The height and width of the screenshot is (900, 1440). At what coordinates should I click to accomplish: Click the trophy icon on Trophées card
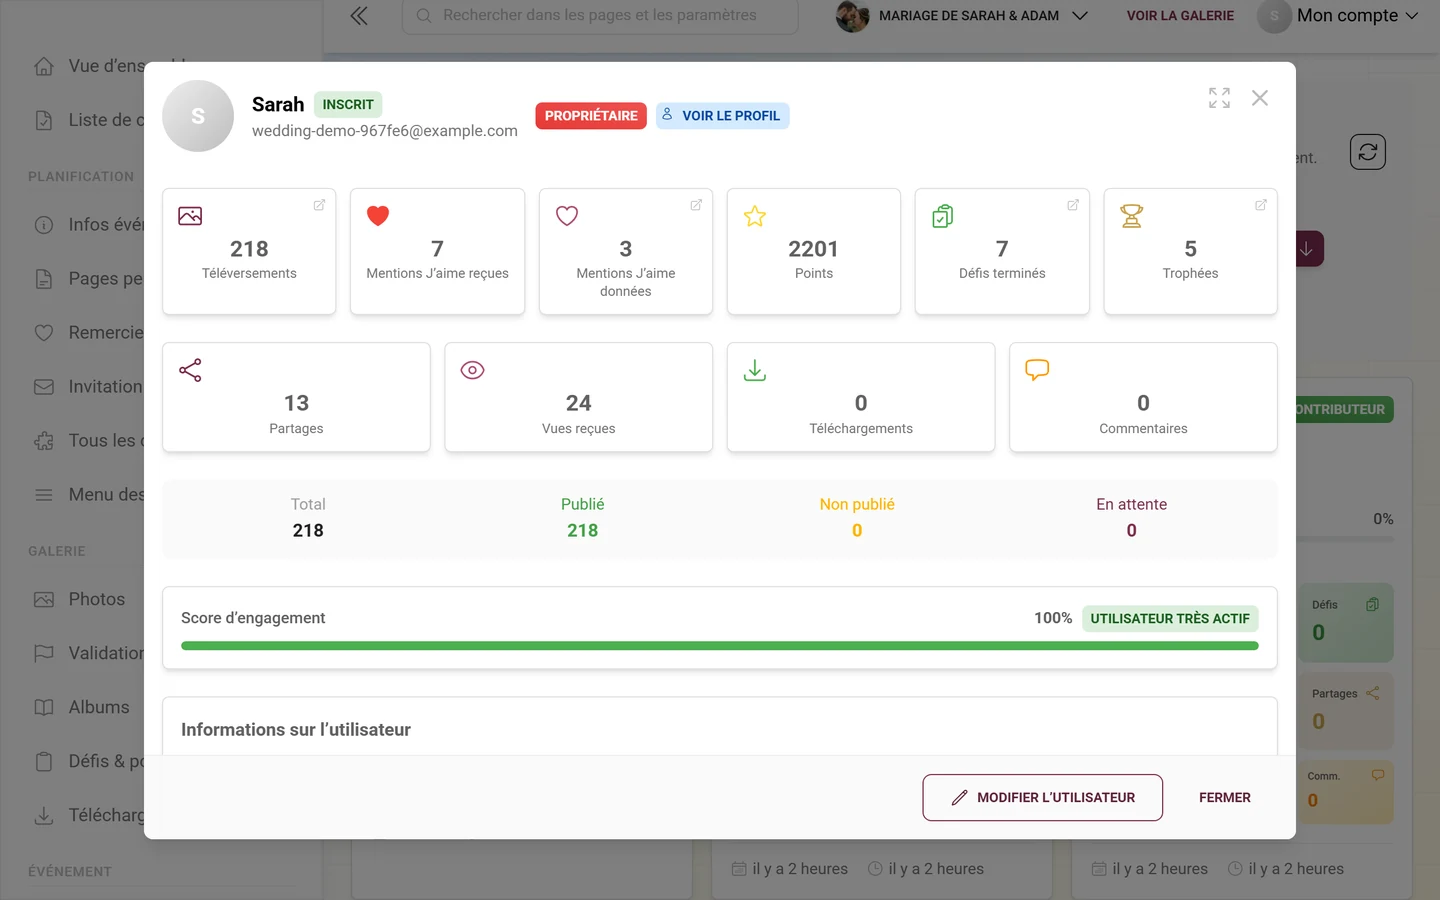[x=1131, y=216]
